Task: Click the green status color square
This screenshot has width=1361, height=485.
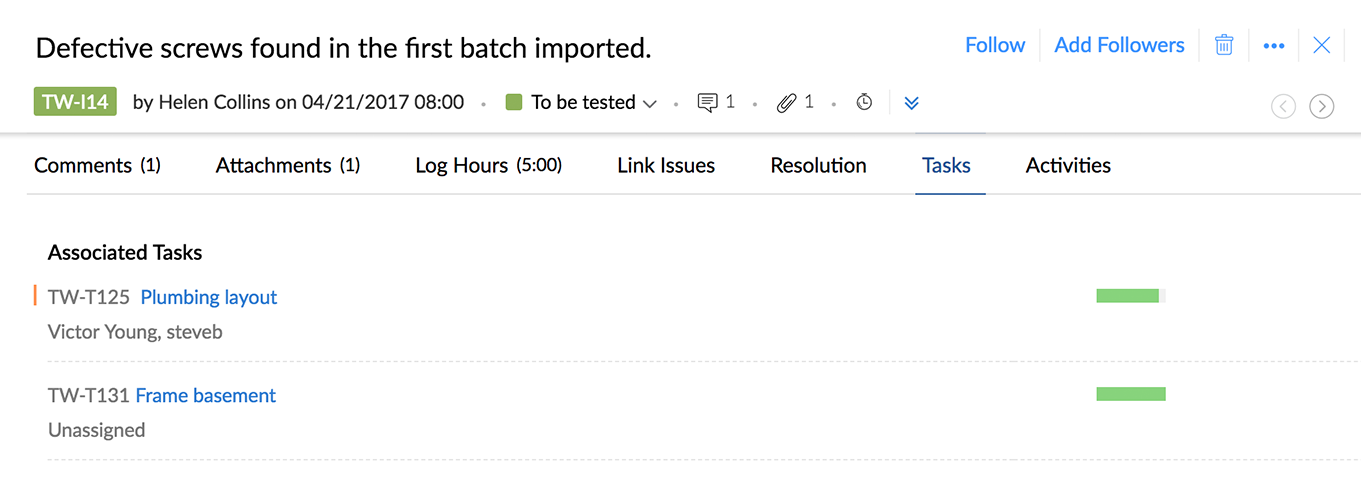Action: coord(514,102)
